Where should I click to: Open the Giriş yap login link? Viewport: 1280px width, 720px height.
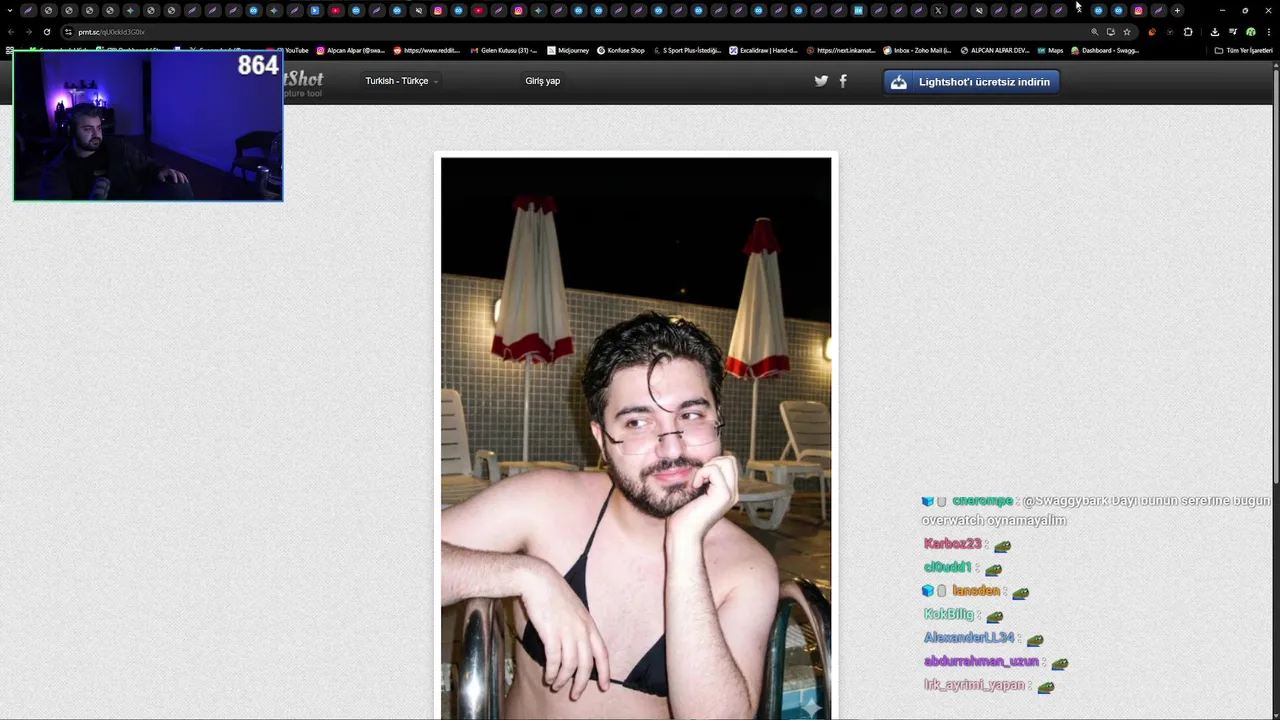pos(542,81)
